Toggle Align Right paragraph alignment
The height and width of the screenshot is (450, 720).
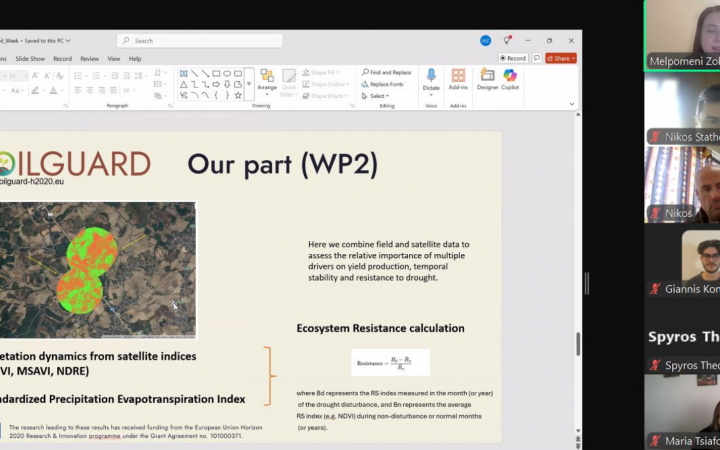pyautogui.click(x=101, y=90)
